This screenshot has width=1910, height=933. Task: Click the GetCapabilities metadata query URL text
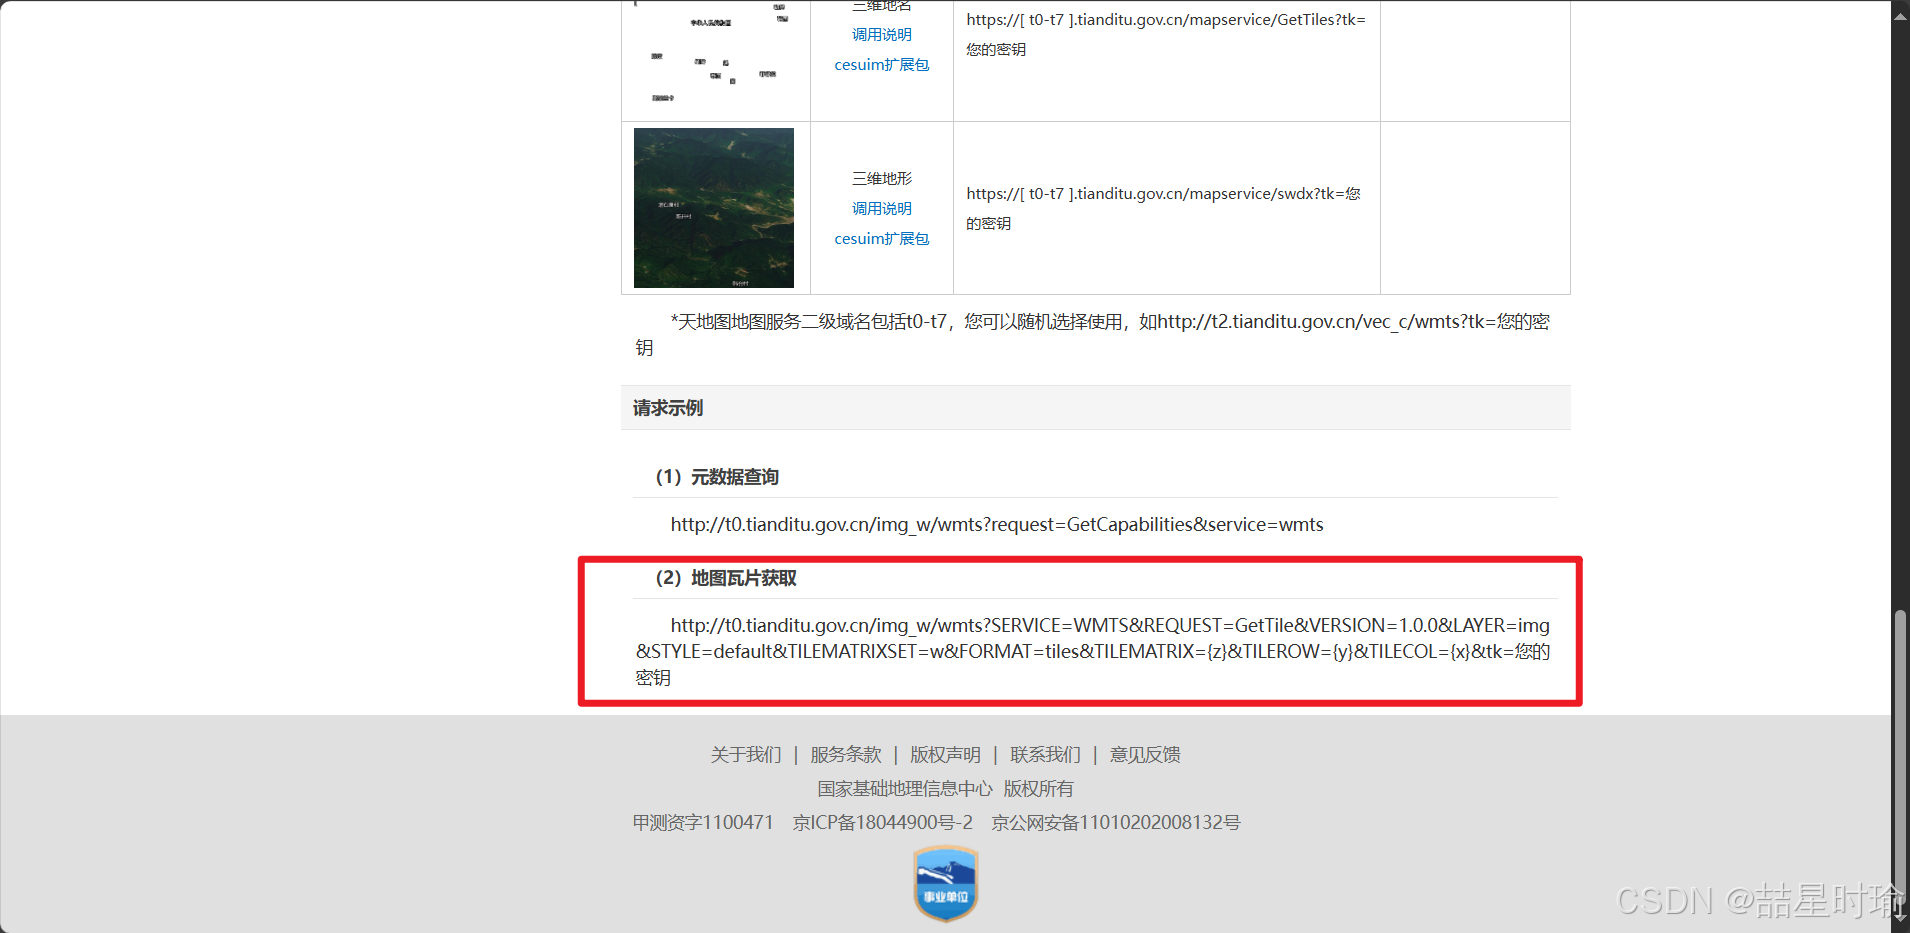[997, 524]
